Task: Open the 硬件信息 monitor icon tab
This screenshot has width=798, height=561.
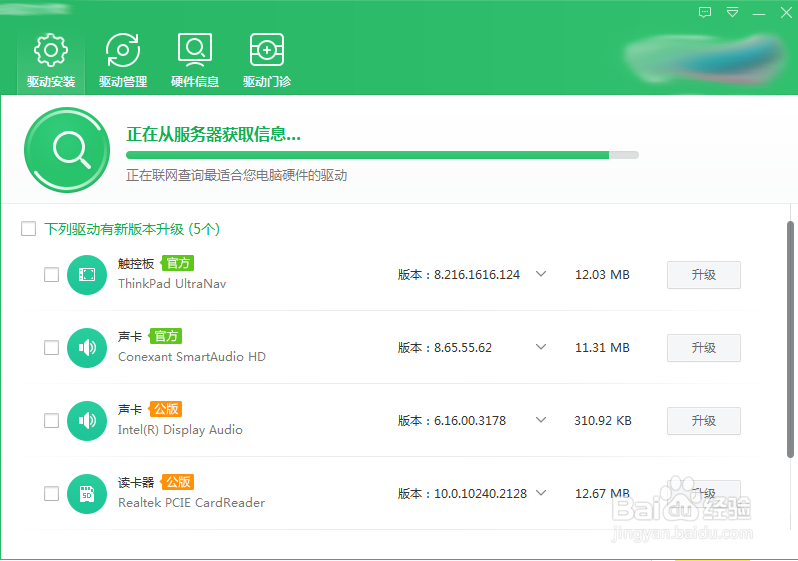Action: point(194,50)
